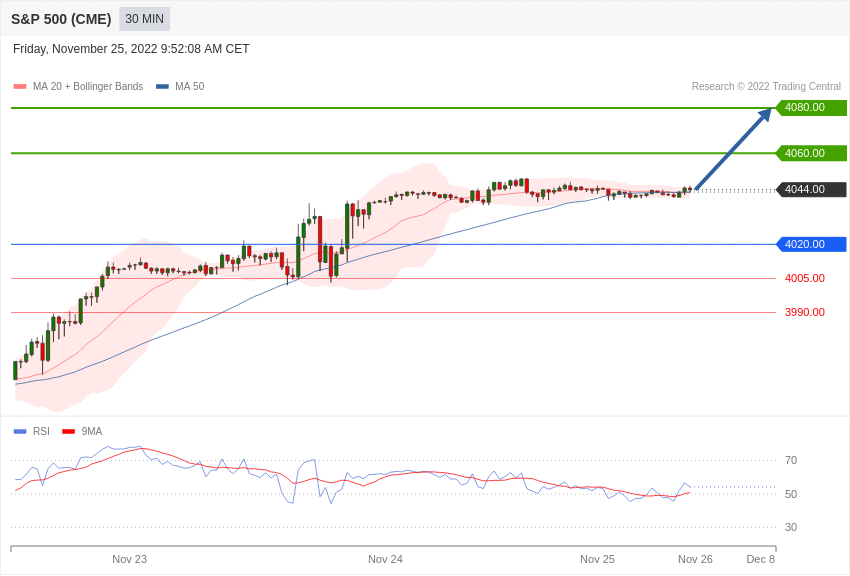
Task: Click the Nov 24 date axis label
Action: click(x=385, y=559)
